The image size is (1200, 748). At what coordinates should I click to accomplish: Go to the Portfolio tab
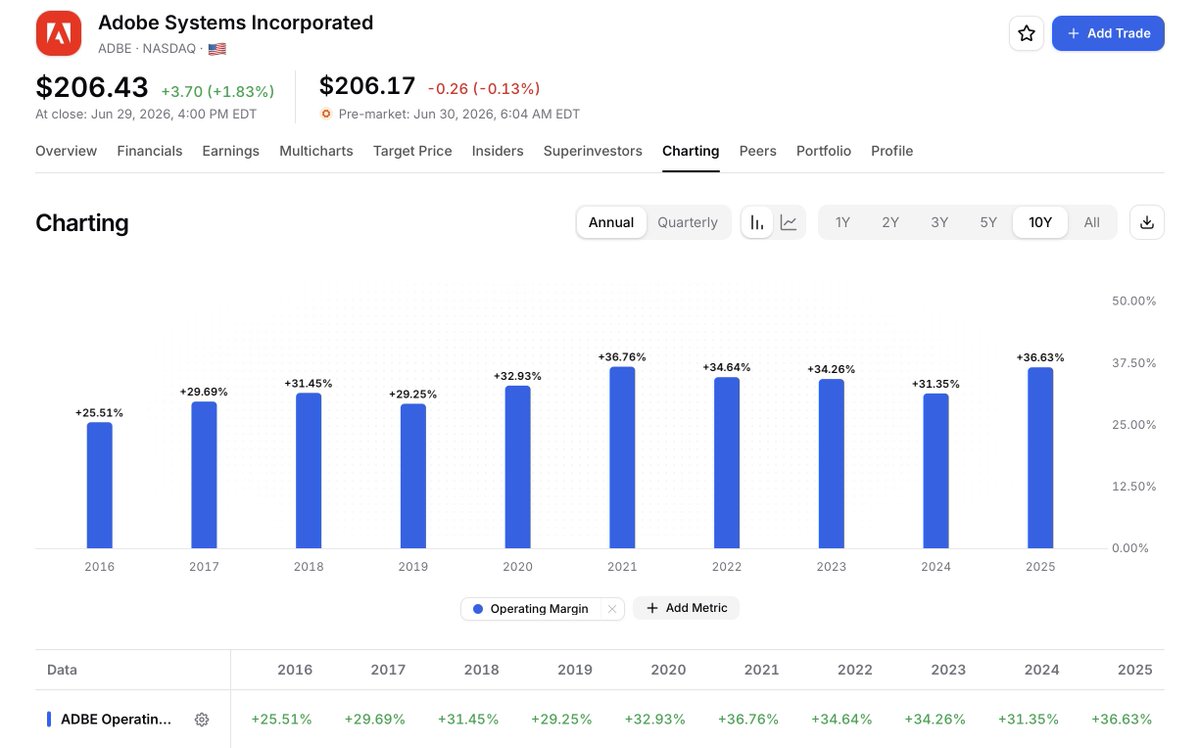(x=824, y=151)
